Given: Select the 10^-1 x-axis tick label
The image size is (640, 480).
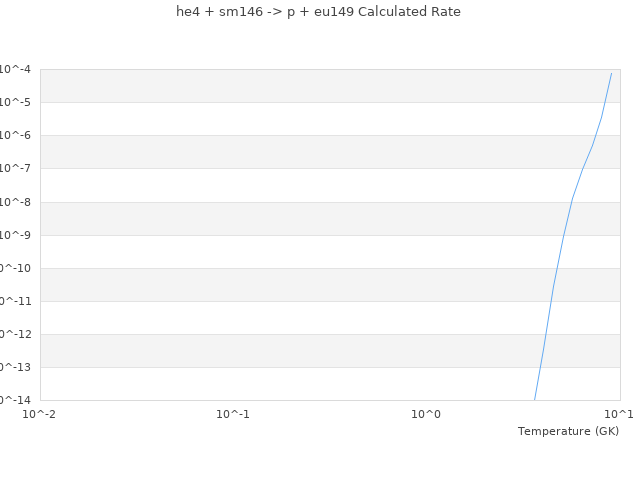Looking at the screenshot, I should pyautogui.click(x=233, y=414).
